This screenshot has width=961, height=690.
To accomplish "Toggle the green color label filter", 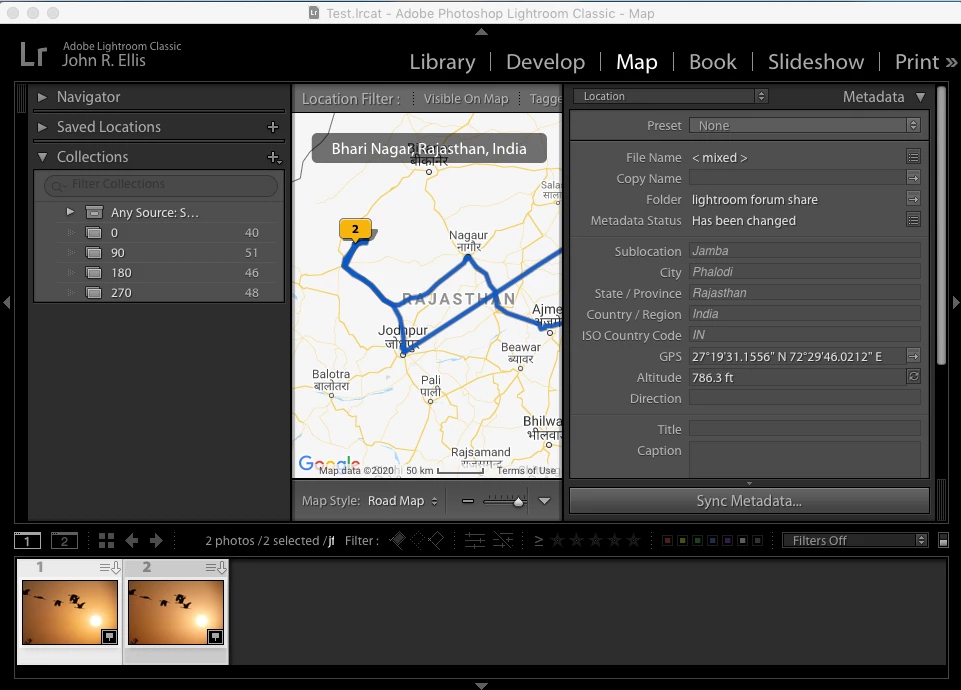I will click(697, 540).
